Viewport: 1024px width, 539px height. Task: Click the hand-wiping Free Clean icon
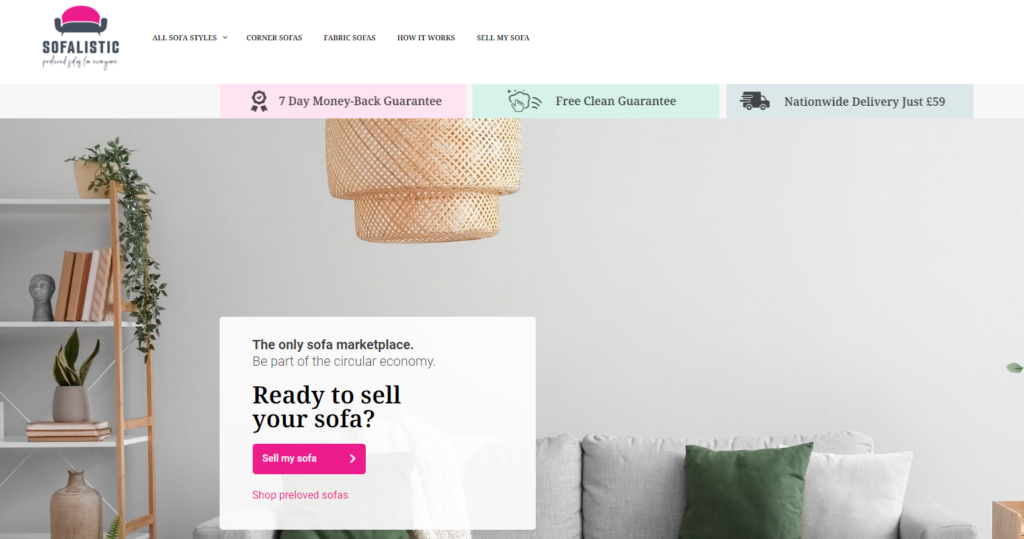(x=524, y=101)
